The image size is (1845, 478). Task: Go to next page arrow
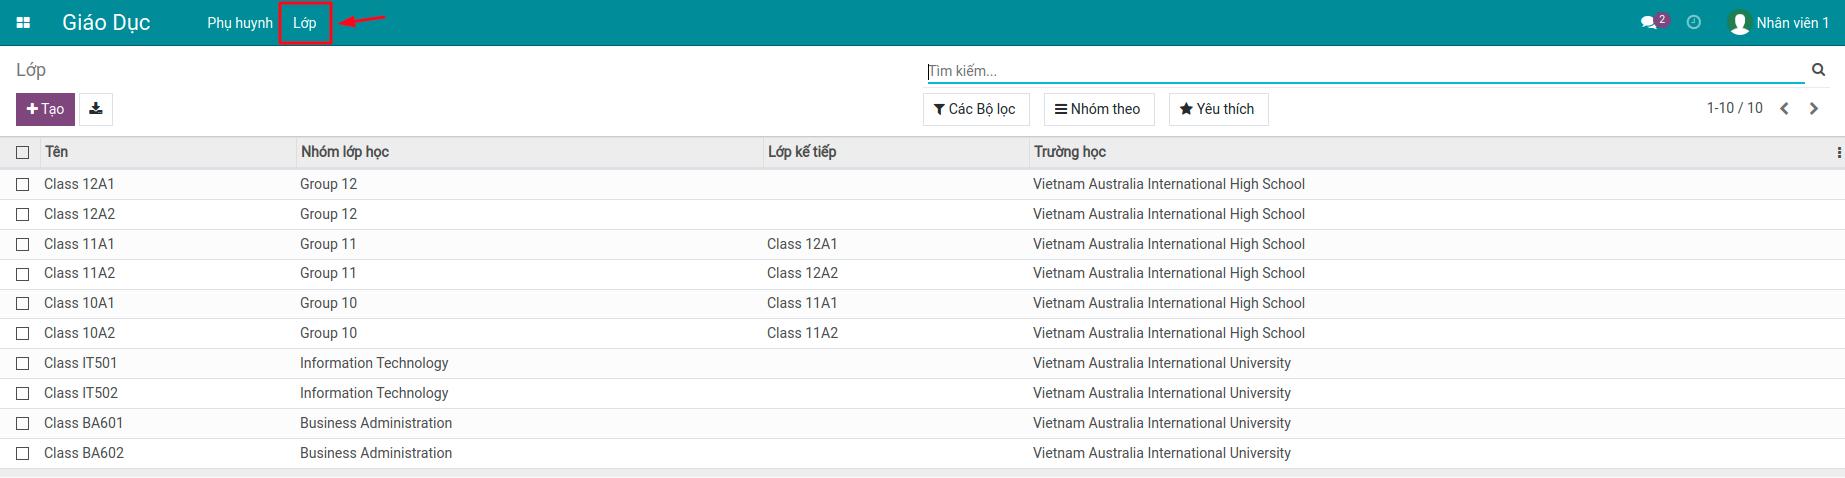(1814, 109)
